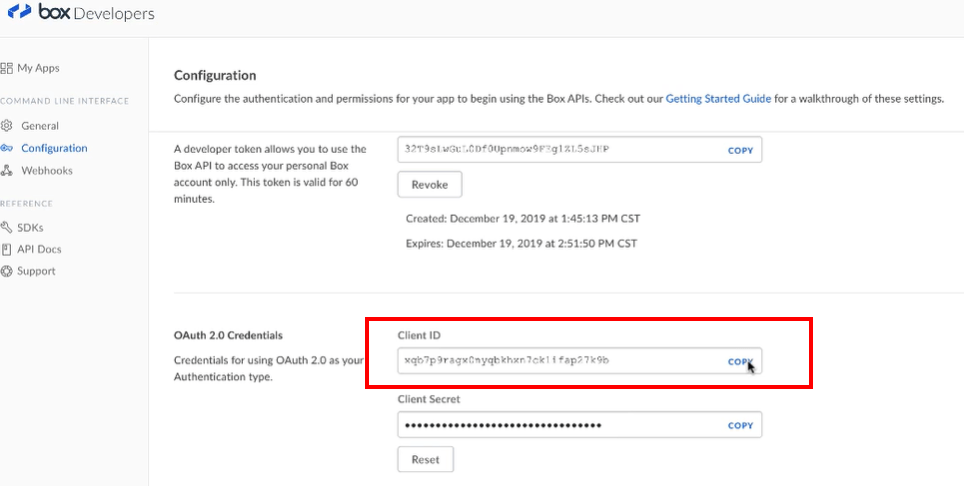964x486 pixels.
Task: Open the Getting Started Guide link
Action: point(718,99)
